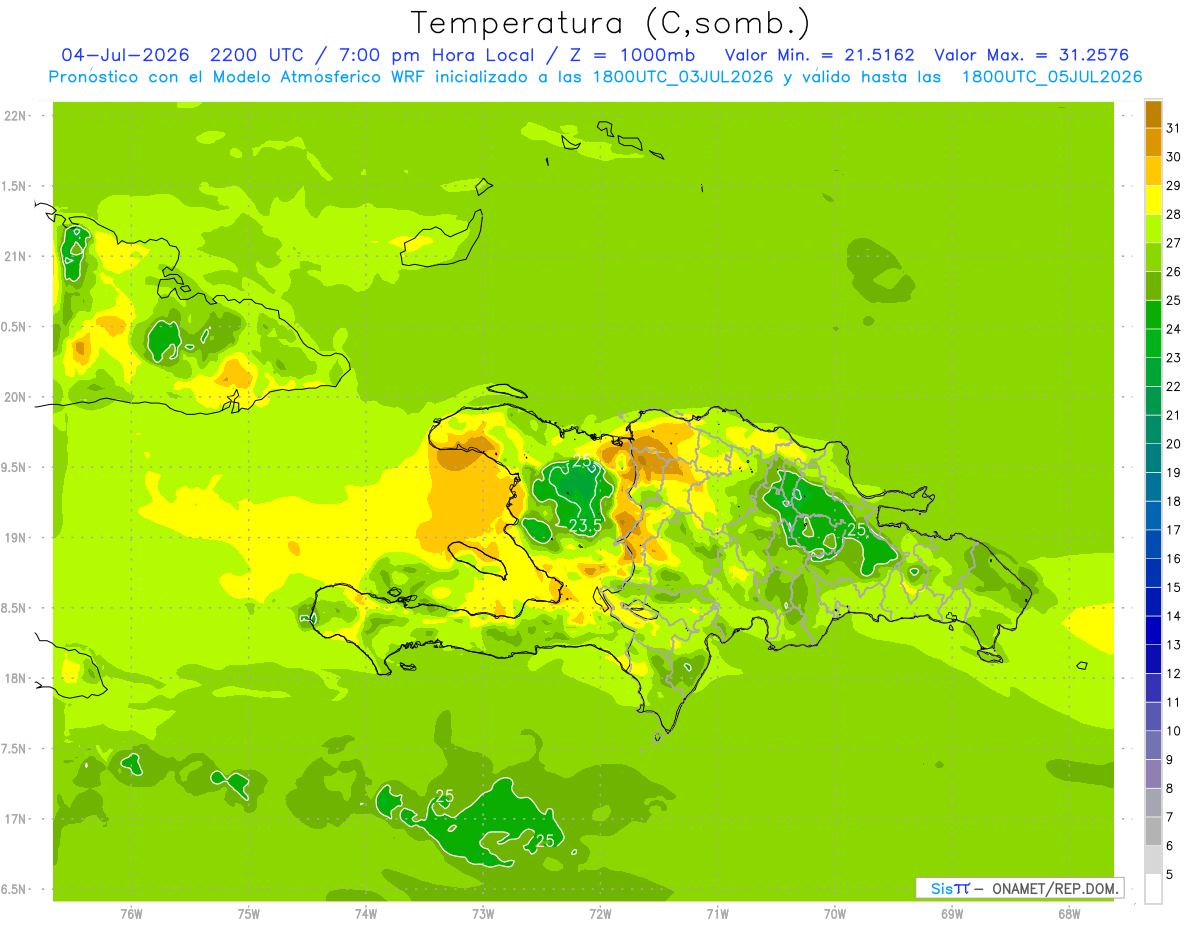1200x927 pixels.
Task: Click the green swatch between 24 and 25
Action: (1153, 314)
